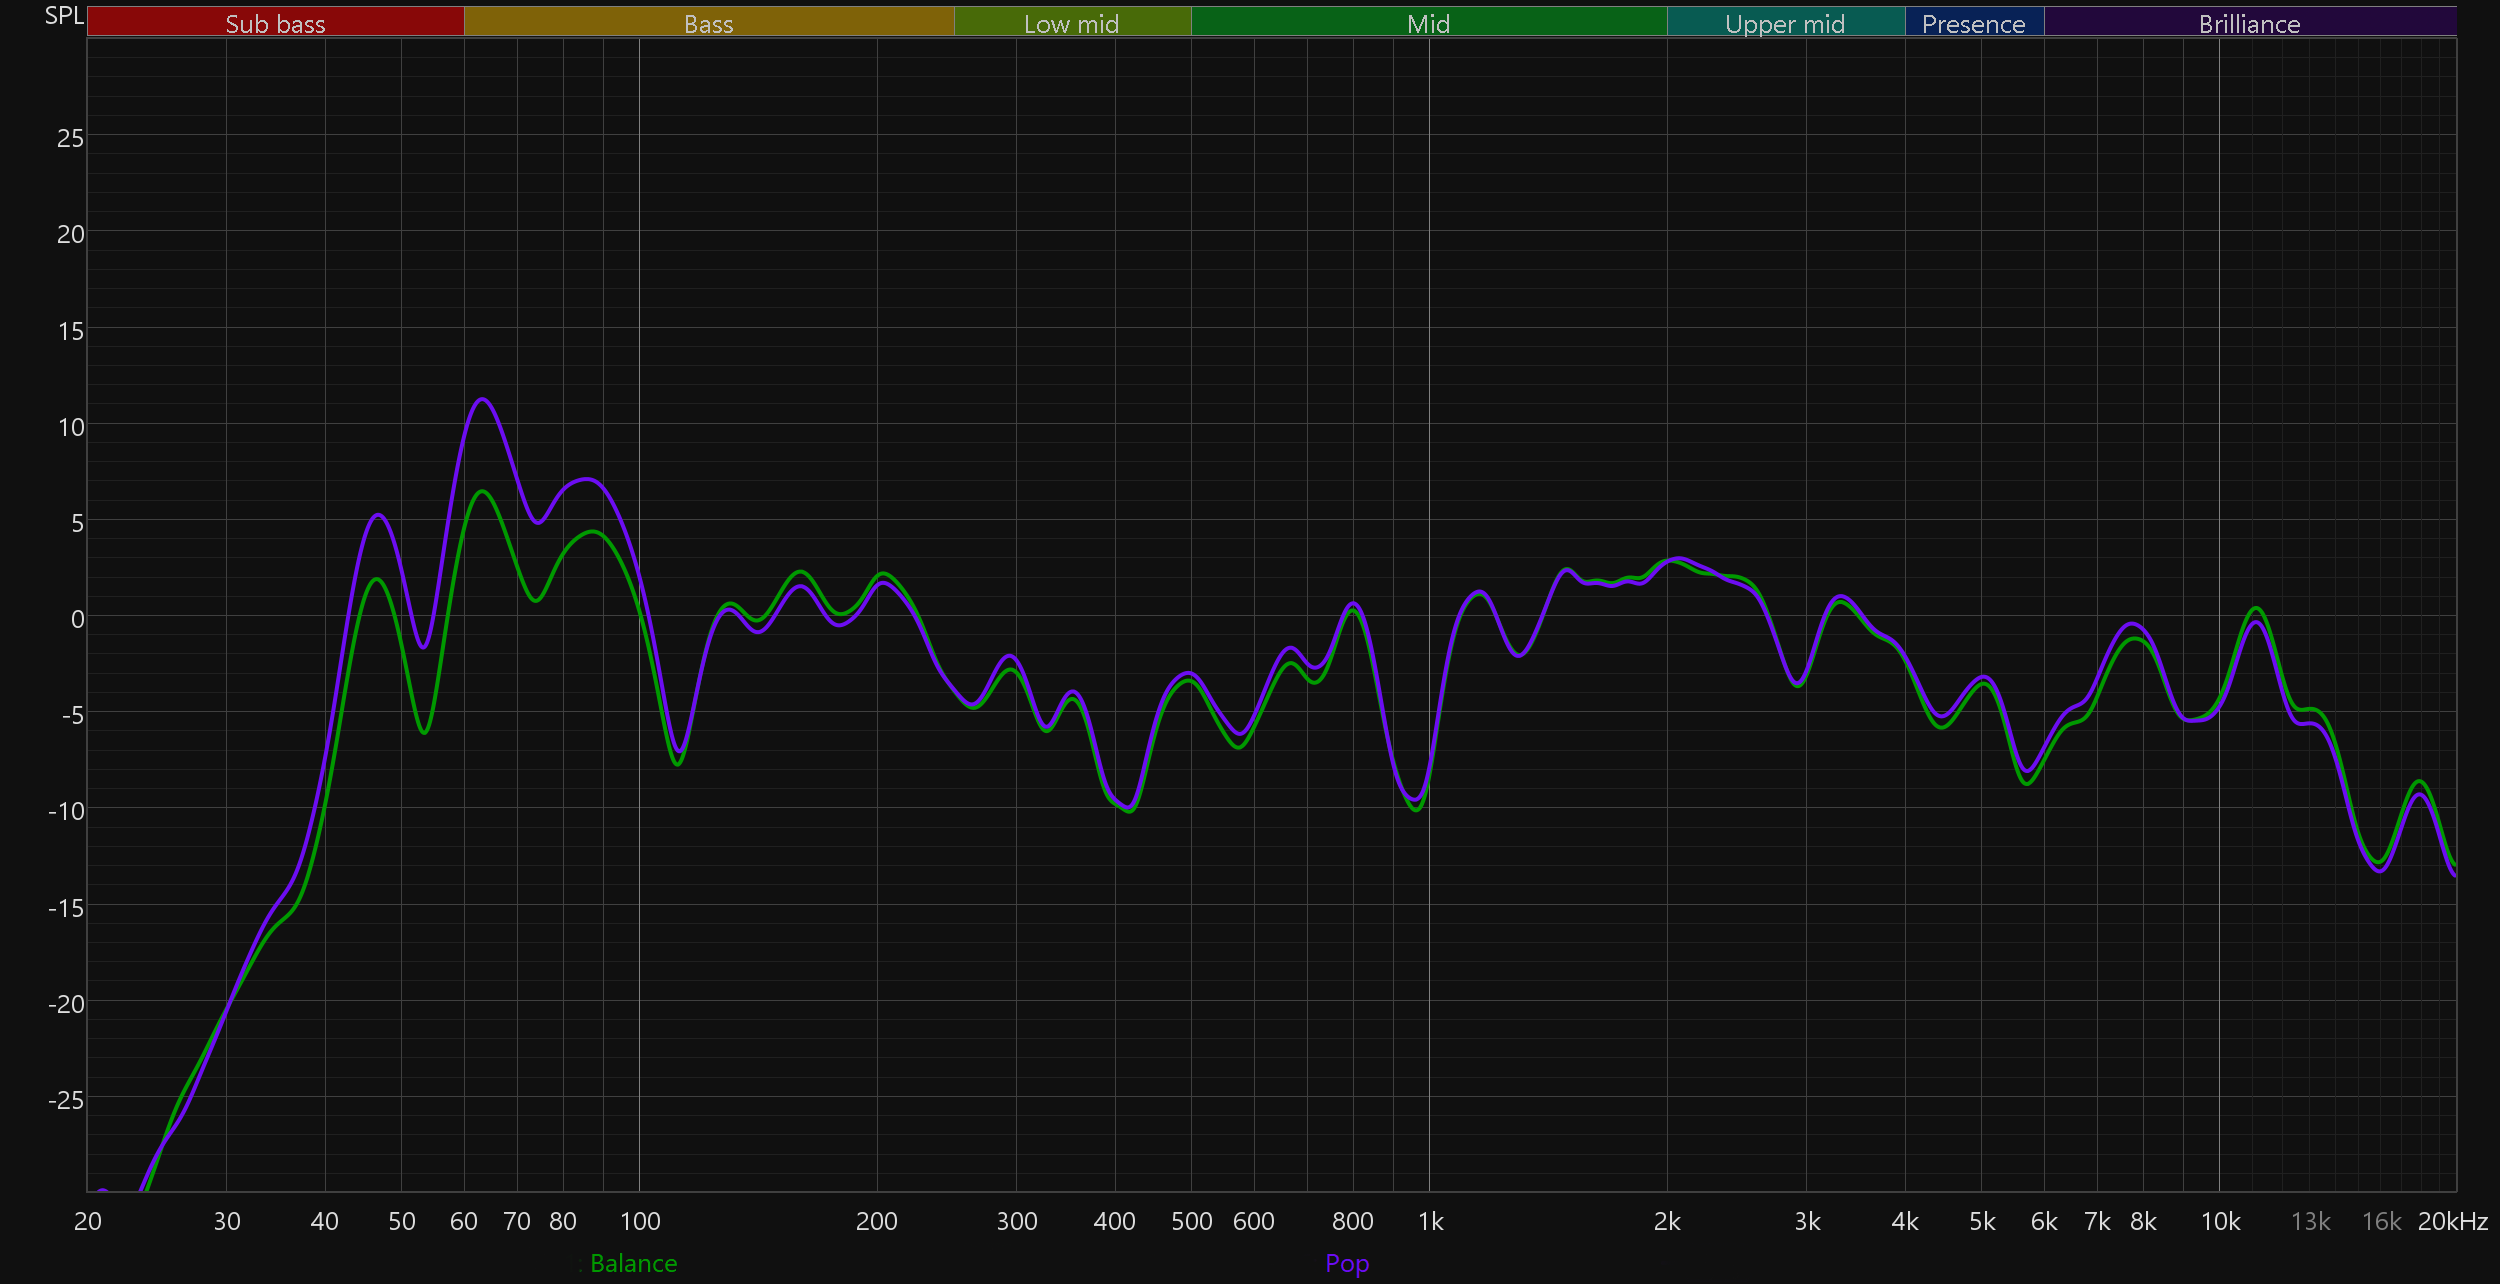Viewport: 2500px width, 1284px height.
Task: Click the -25 dB SPL axis tick
Action: click(x=66, y=1100)
